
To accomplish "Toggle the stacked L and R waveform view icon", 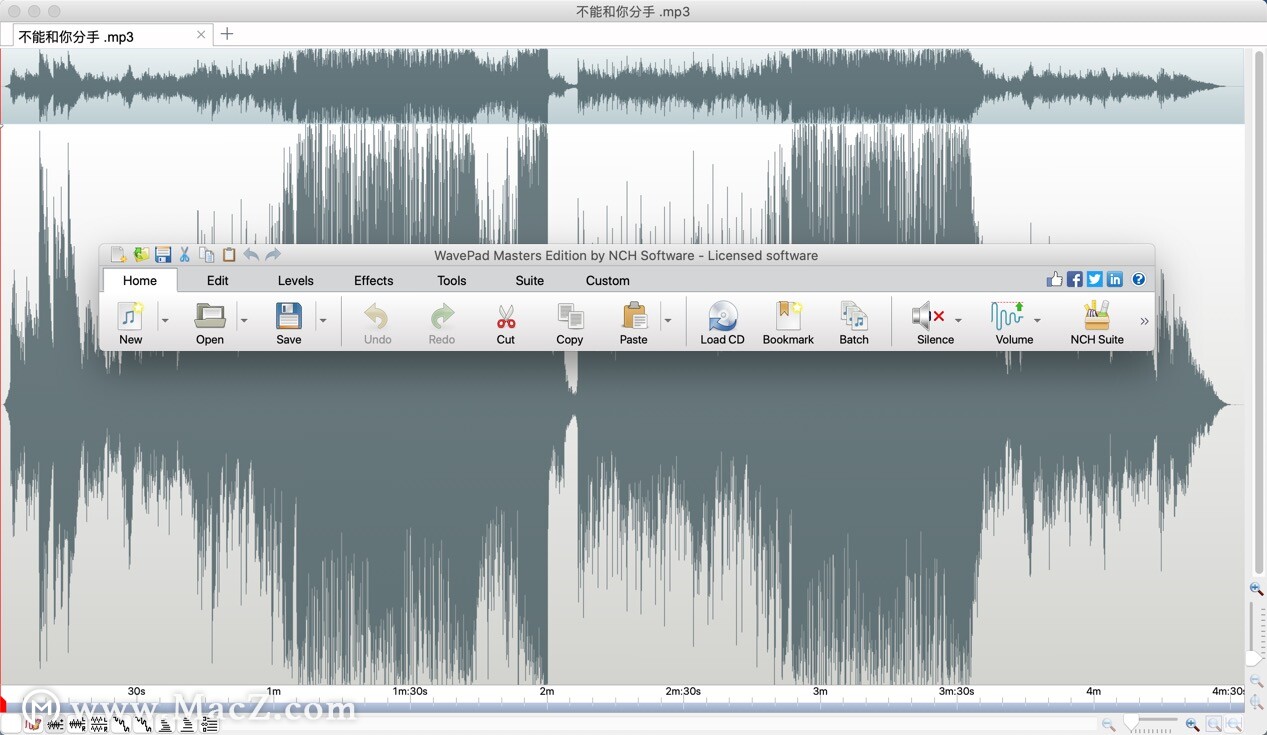I will point(99,724).
